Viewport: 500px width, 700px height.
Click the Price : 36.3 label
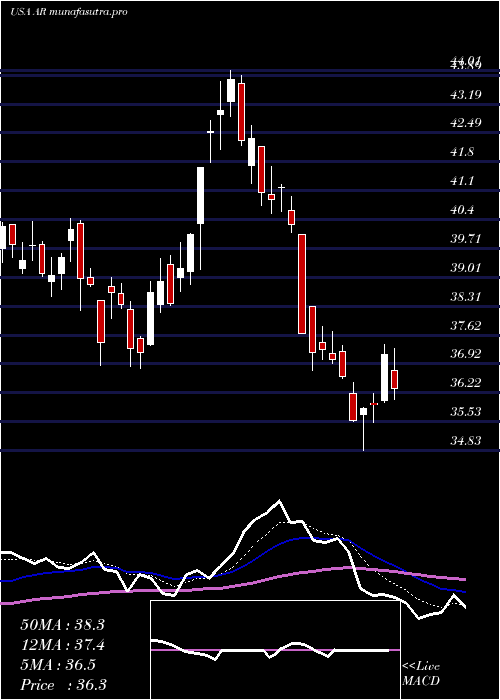point(63,685)
